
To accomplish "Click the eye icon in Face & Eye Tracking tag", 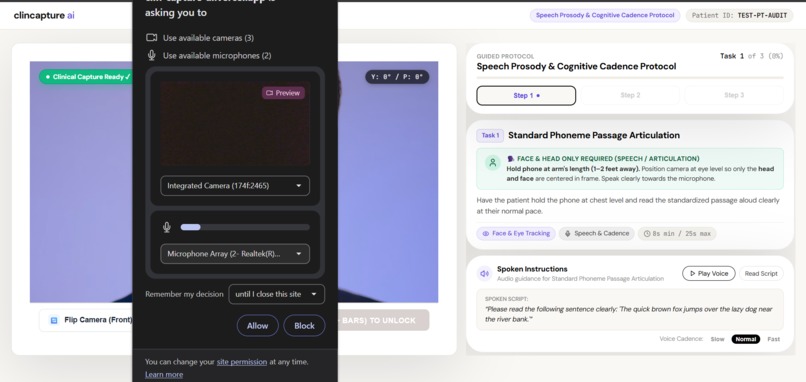I will click(x=486, y=233).
